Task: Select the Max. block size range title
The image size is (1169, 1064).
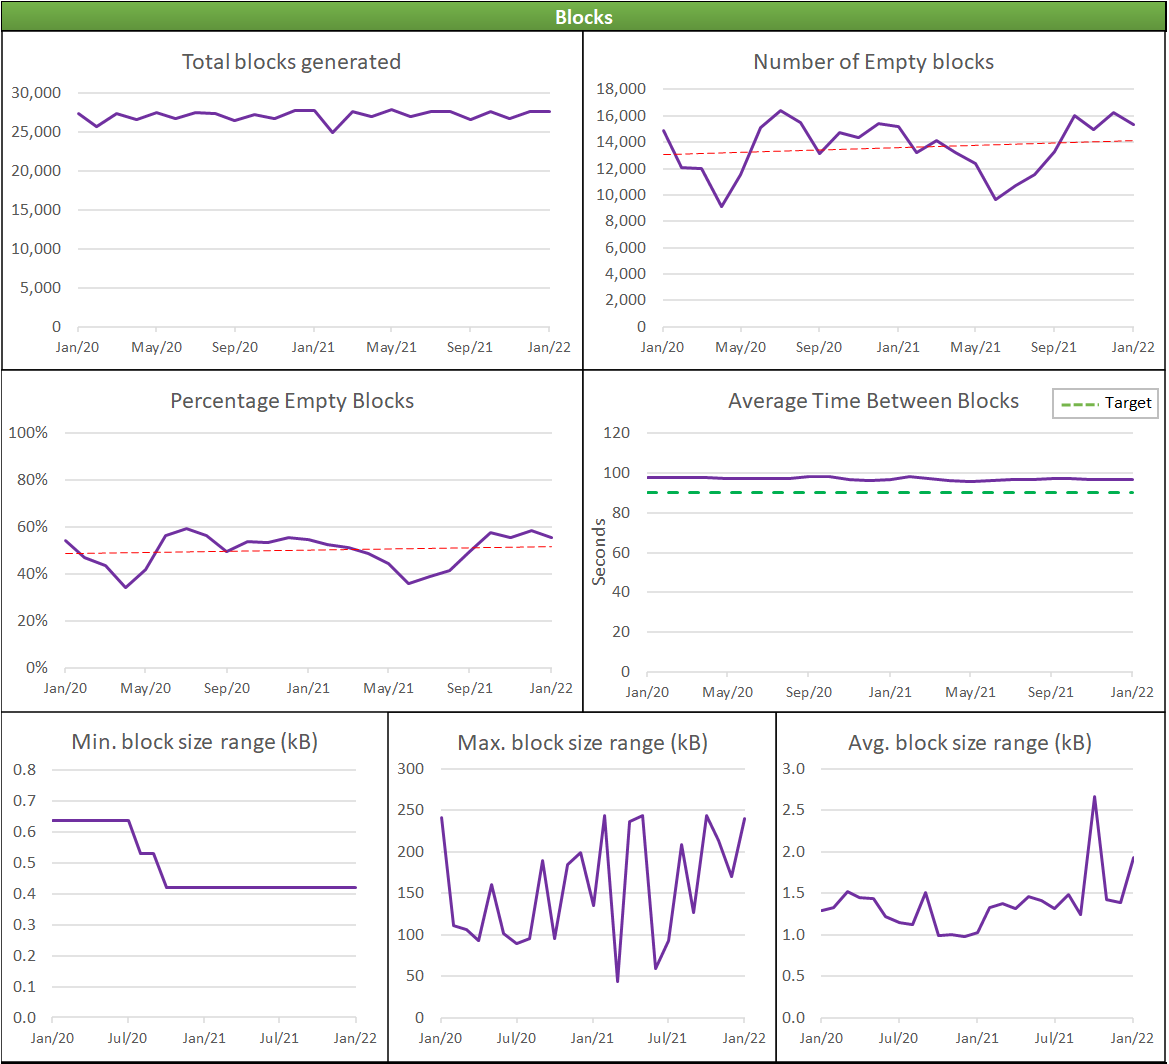Action: pos(582,743)
